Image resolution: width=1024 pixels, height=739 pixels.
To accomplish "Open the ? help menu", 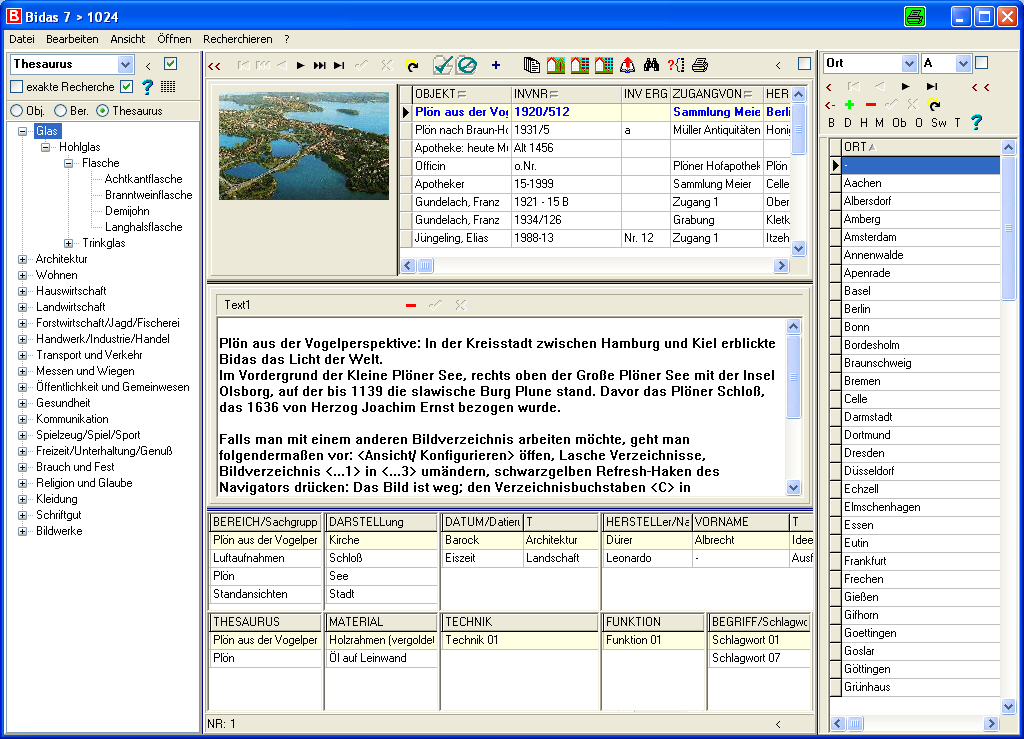I will tap(287, 39).
